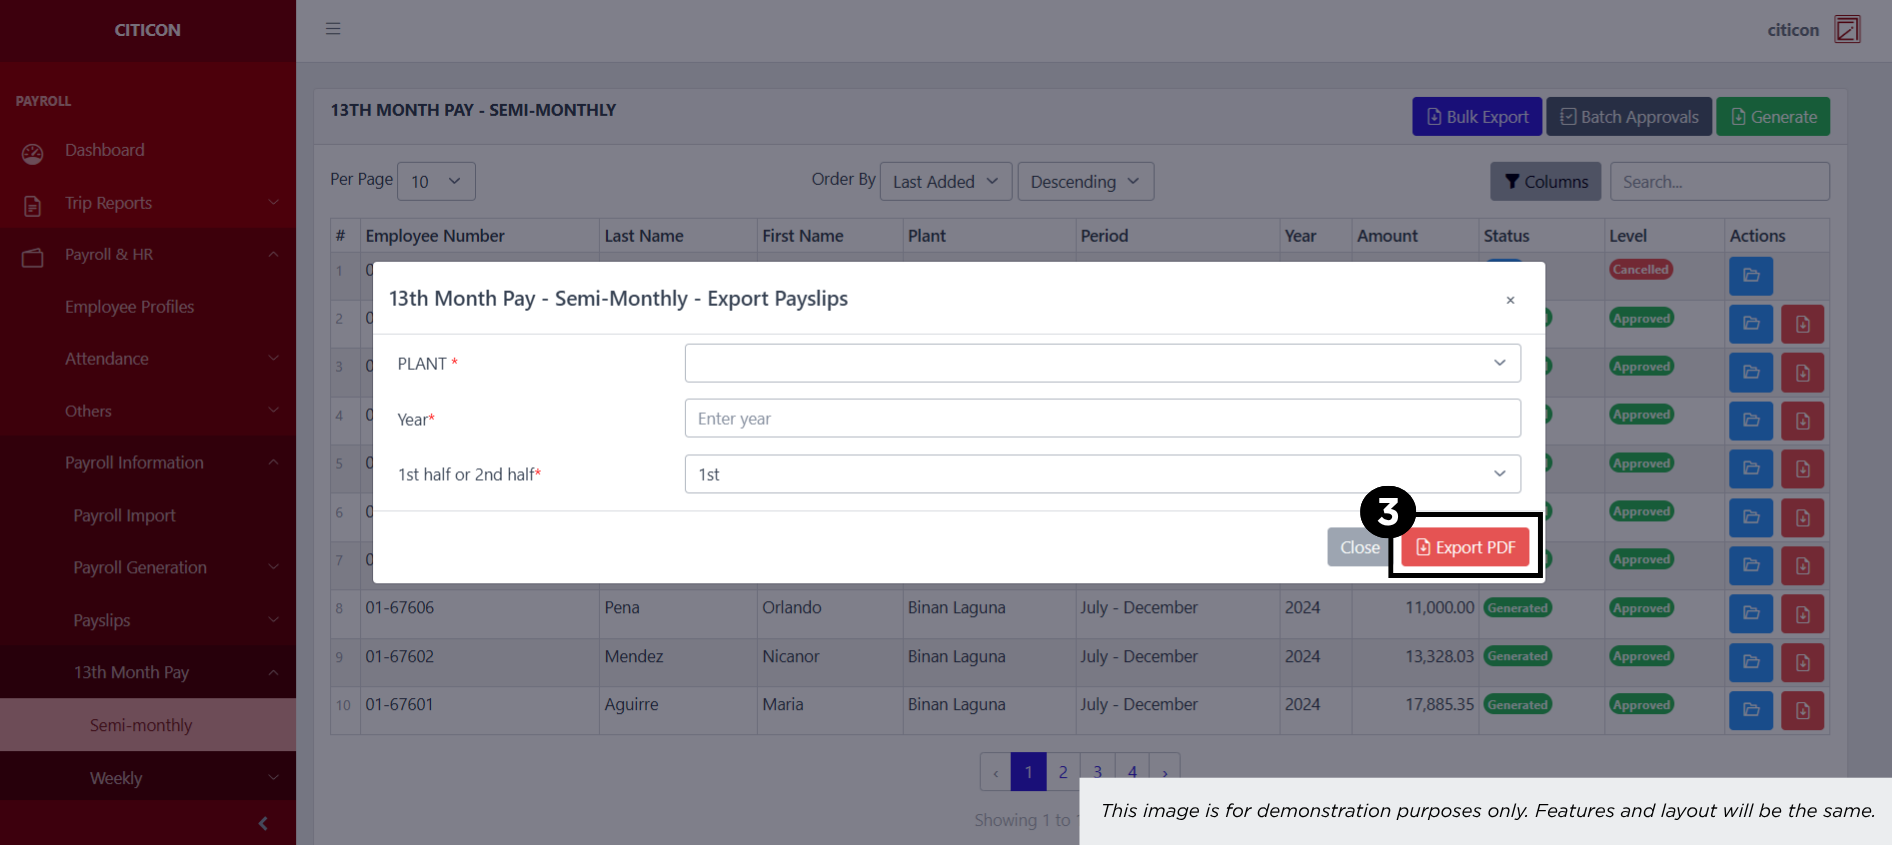This screenshot has width=1892, height=845.
Task: Open the 1st half or 2nd half dropdown
Action: (x=1102, y=474)
